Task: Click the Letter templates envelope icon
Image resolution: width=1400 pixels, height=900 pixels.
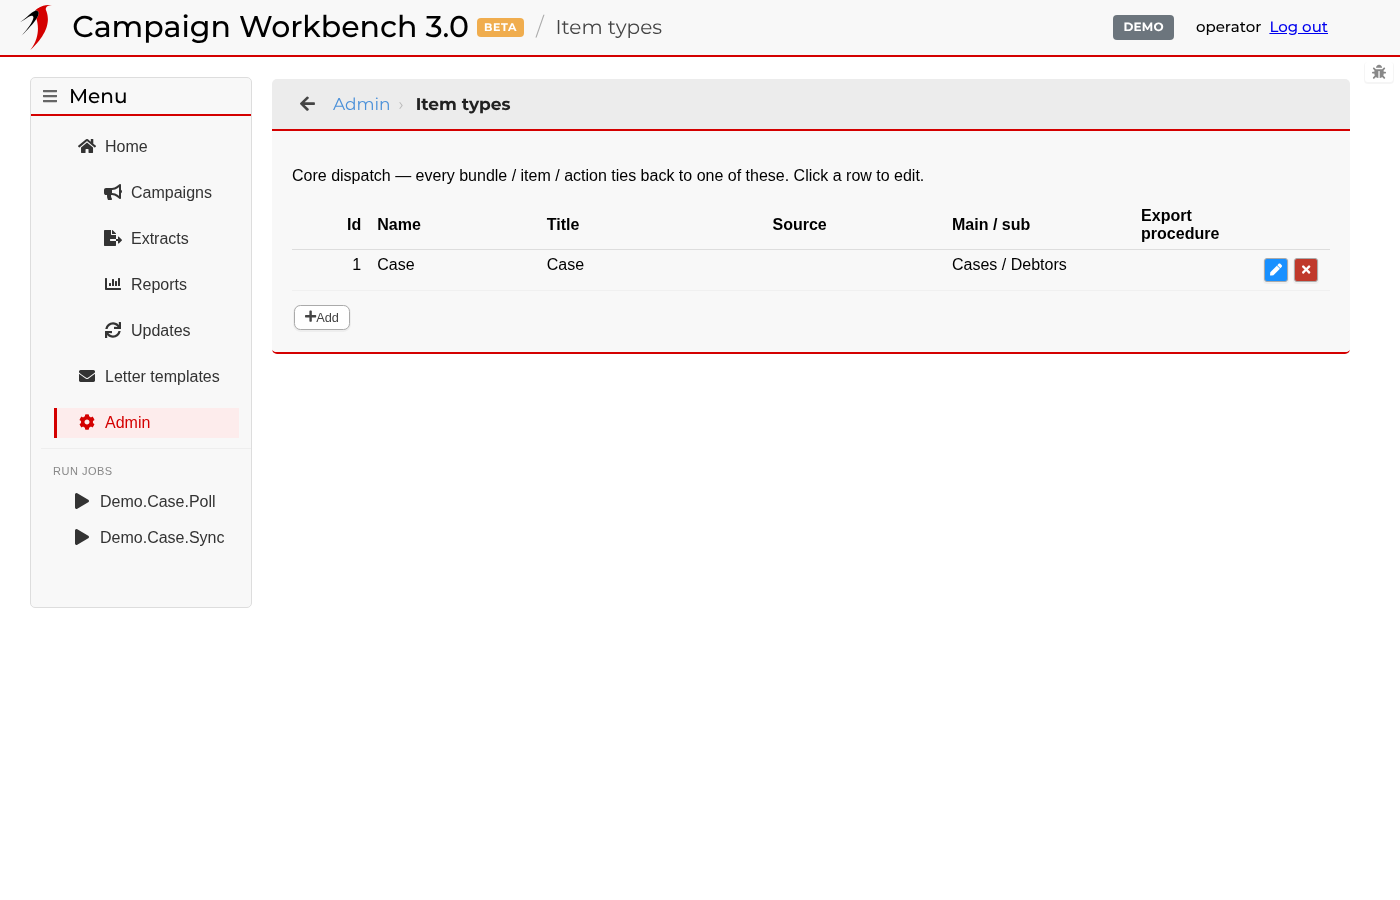Action: click(x=87, y=376)
